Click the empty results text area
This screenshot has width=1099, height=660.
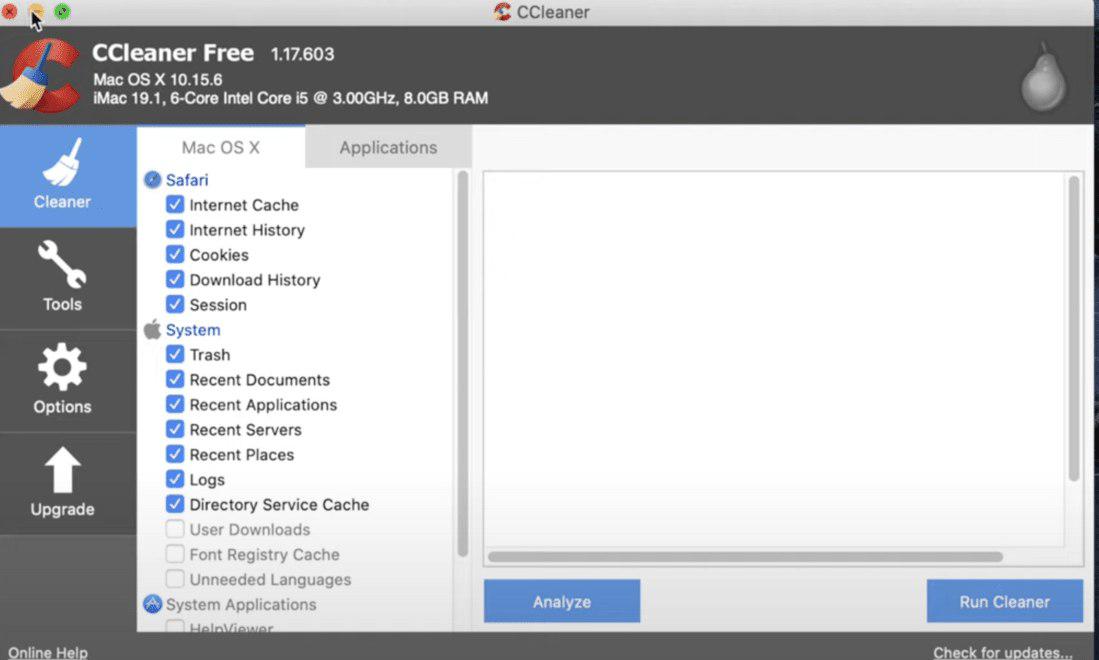click(x=774, y=361)
